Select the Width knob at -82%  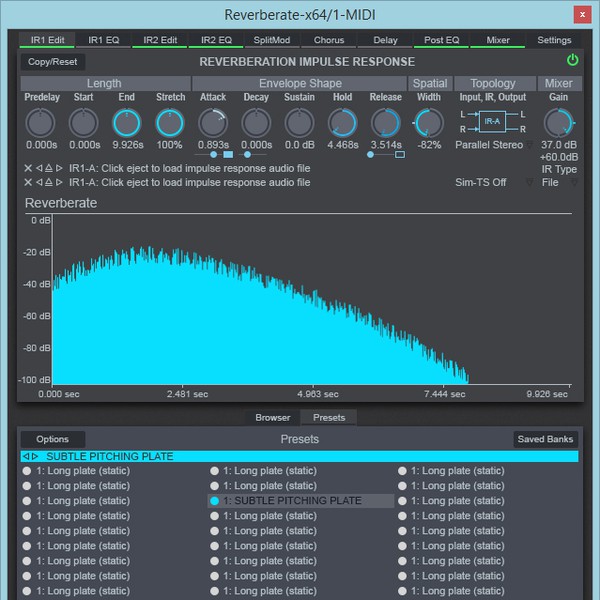tap(429, 123)
